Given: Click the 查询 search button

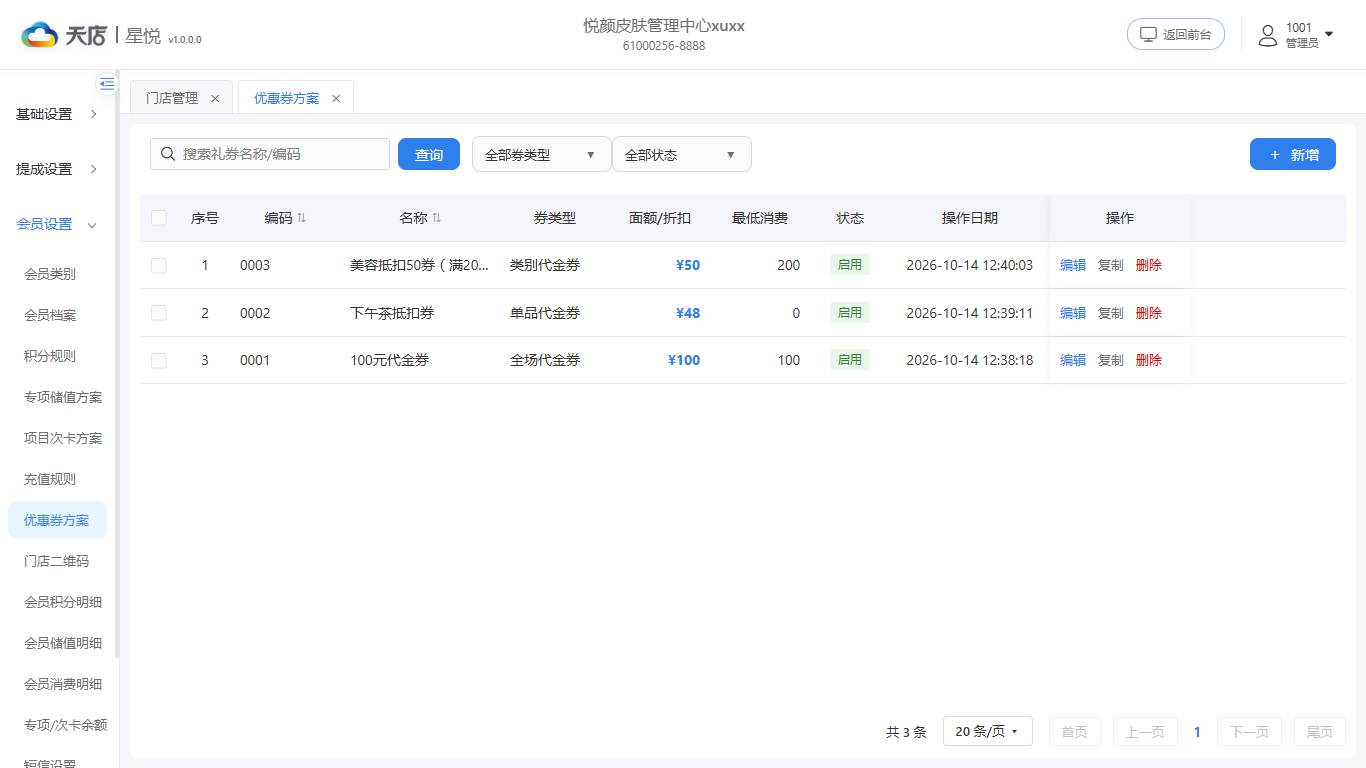Looking at the screenshot, I should coord(429,154).
